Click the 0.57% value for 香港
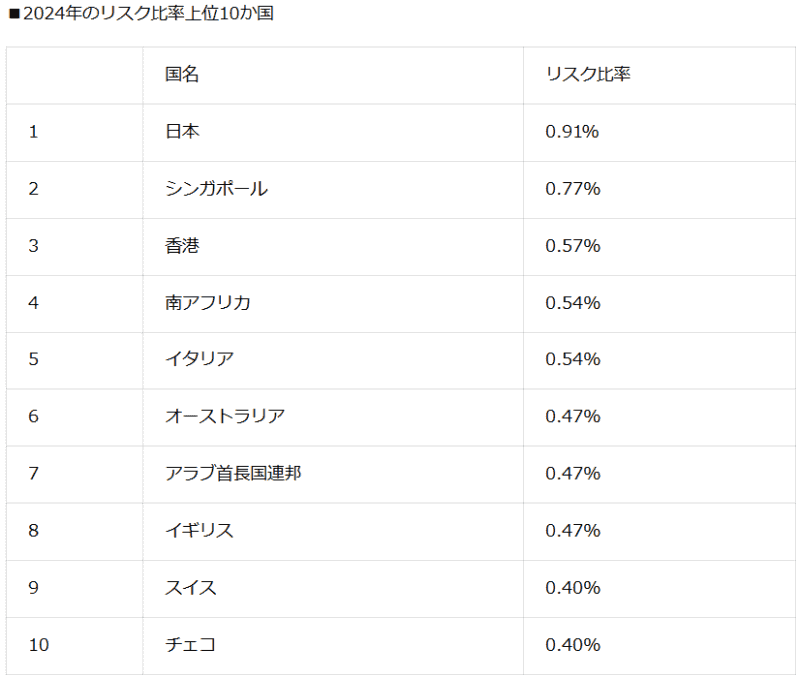Image resolution: width=800 pixels, height=678 pixels. coord(572,245)
